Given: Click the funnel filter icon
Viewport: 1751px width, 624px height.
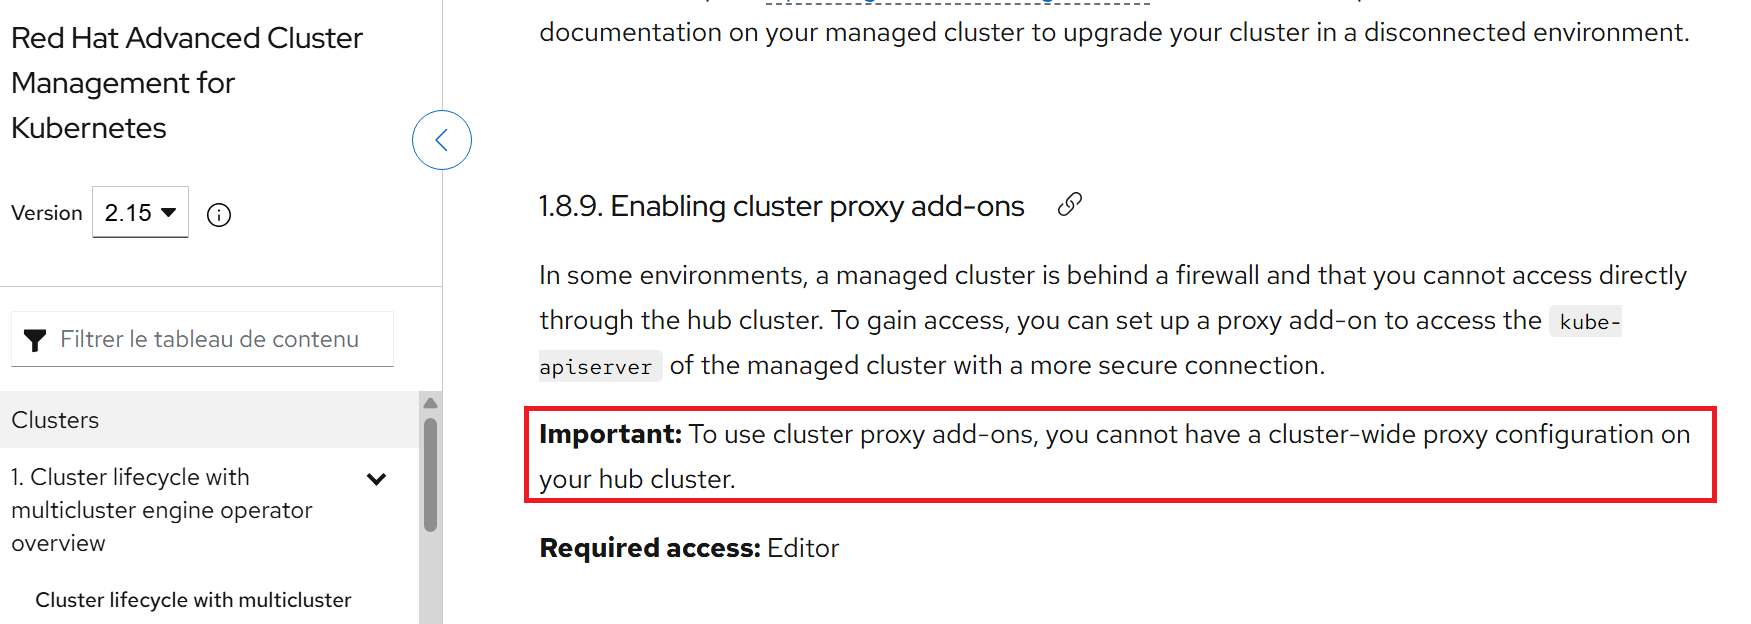Looking at the screenshot, I should tap(35, 341).
